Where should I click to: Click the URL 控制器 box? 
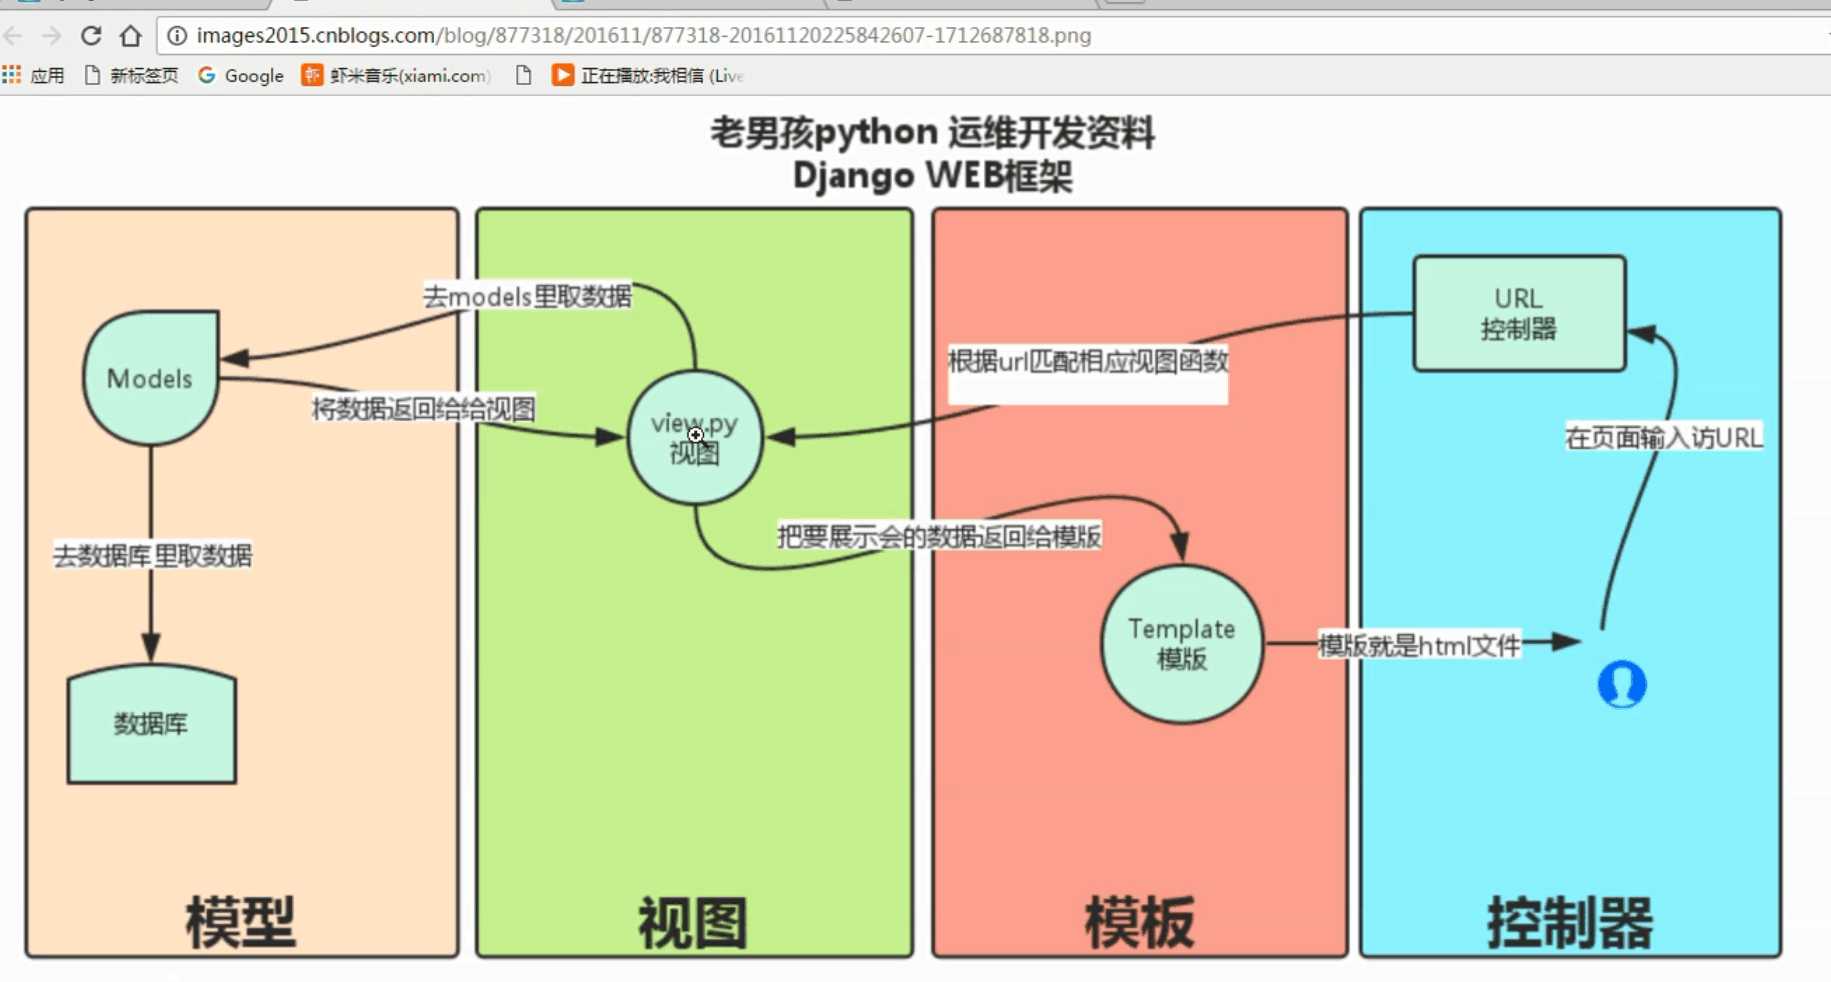coord(1519,313)
